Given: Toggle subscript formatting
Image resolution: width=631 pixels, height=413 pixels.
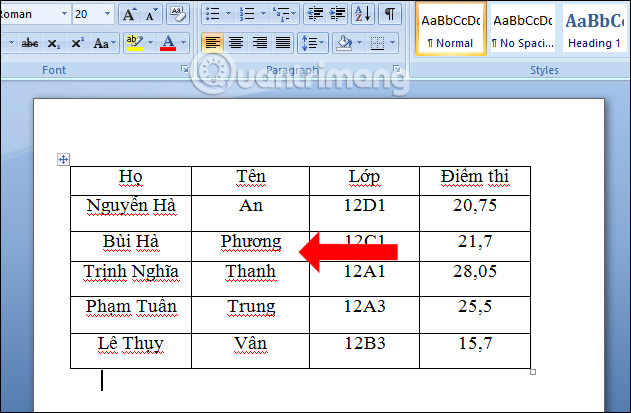Looking at the screenshot, I should [x=54, y=43].
